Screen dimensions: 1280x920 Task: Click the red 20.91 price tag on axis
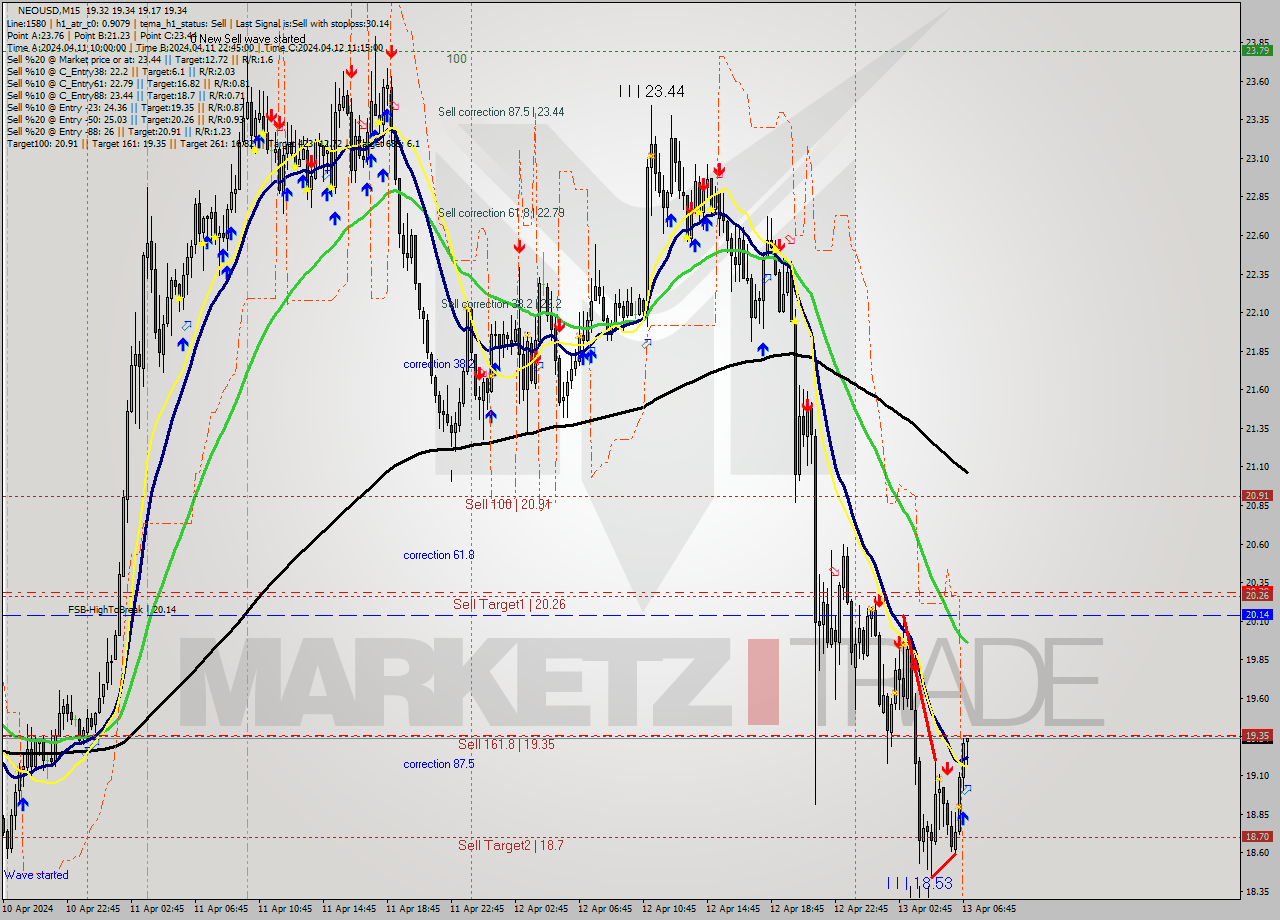pyautogui.click(x=1257, y=495)
